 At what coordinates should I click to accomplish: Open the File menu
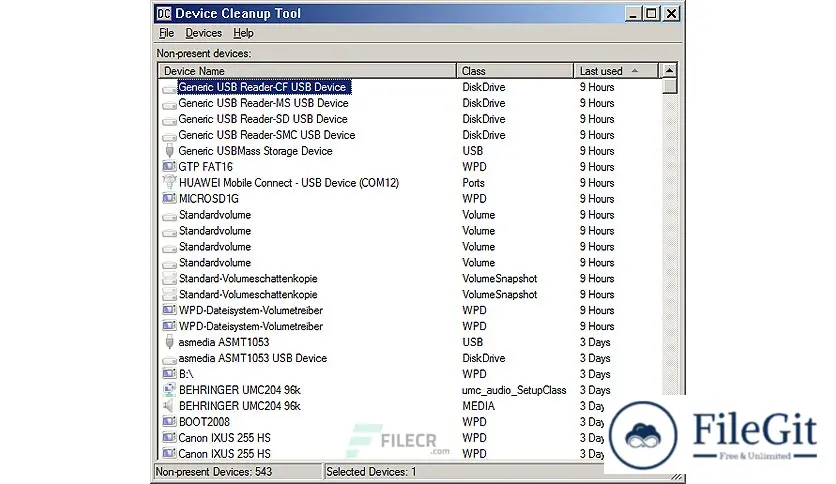[x=166, y=33]
